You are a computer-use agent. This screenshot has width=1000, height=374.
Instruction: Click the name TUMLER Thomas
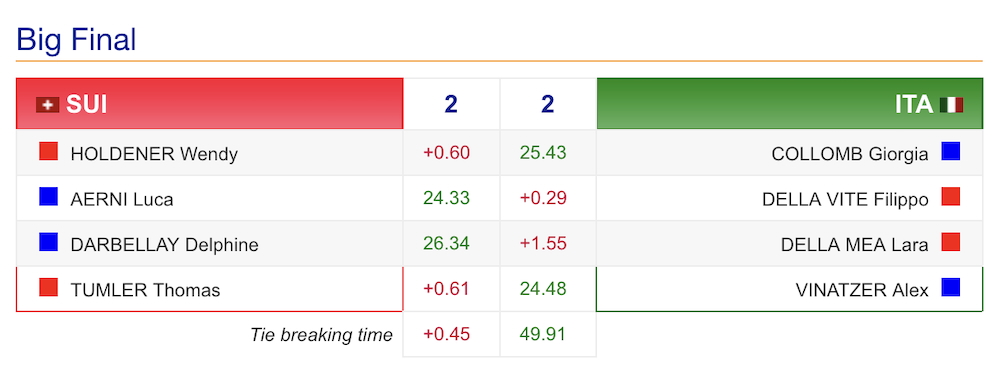pos(145,290)
